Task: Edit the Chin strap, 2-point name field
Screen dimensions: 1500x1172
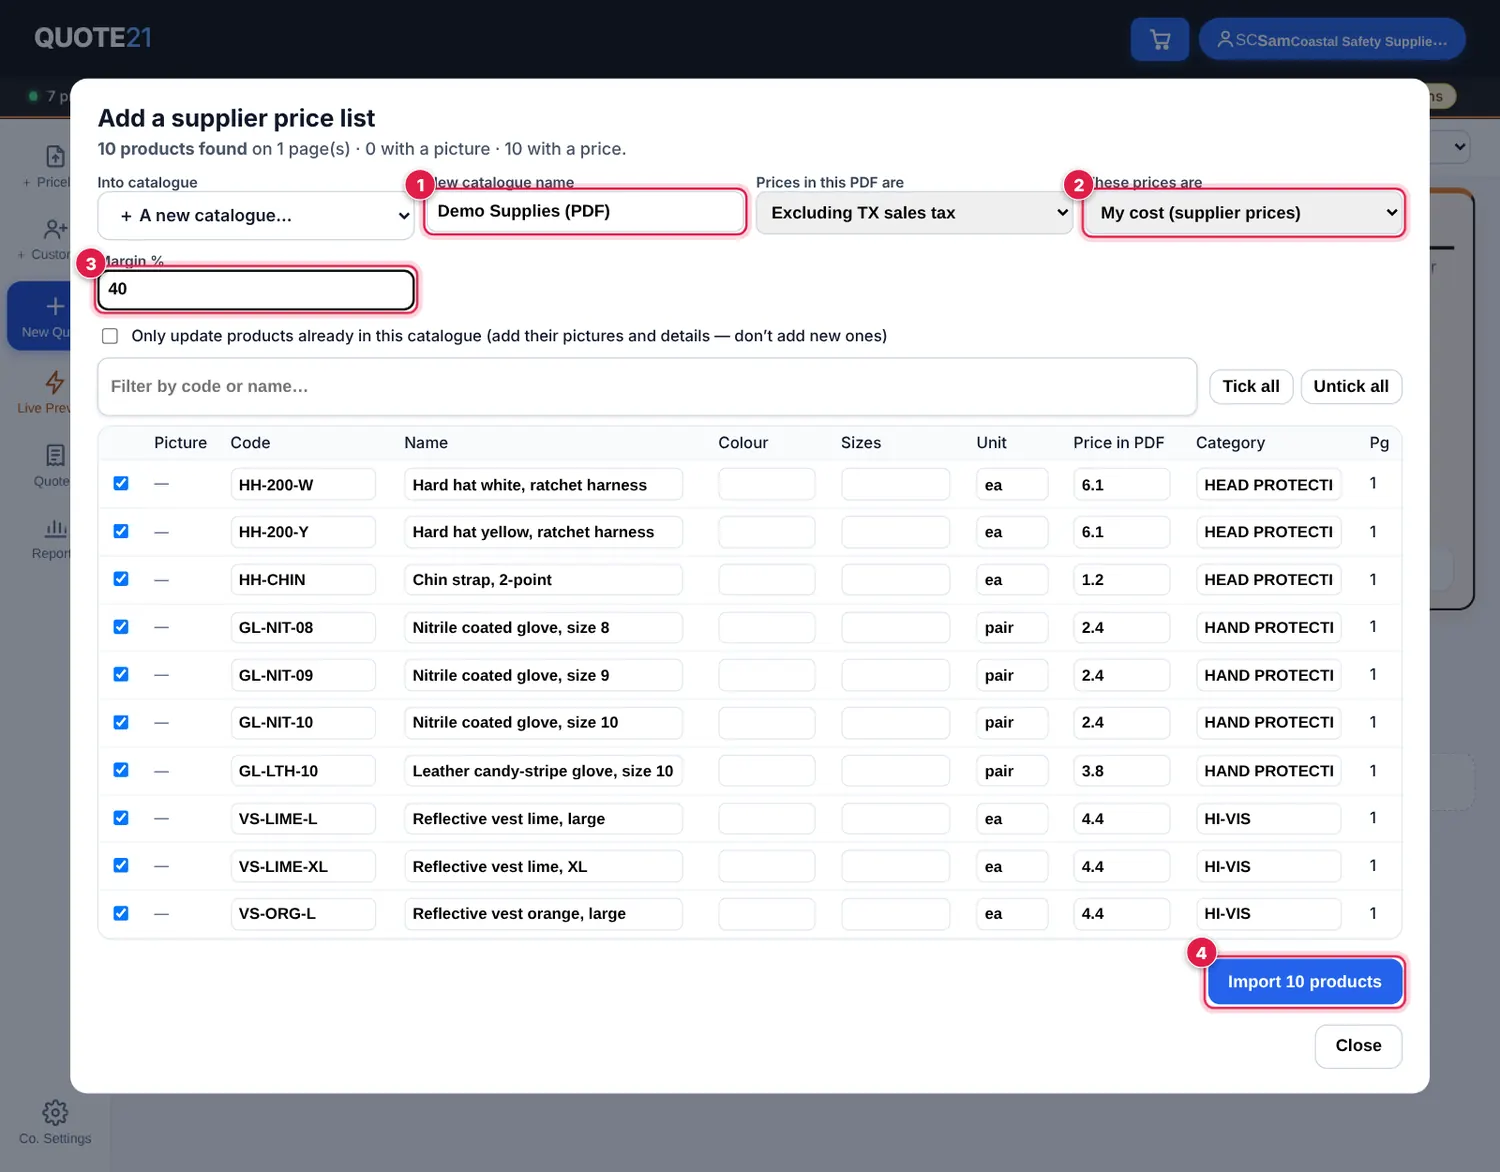Action: point(543,580)
